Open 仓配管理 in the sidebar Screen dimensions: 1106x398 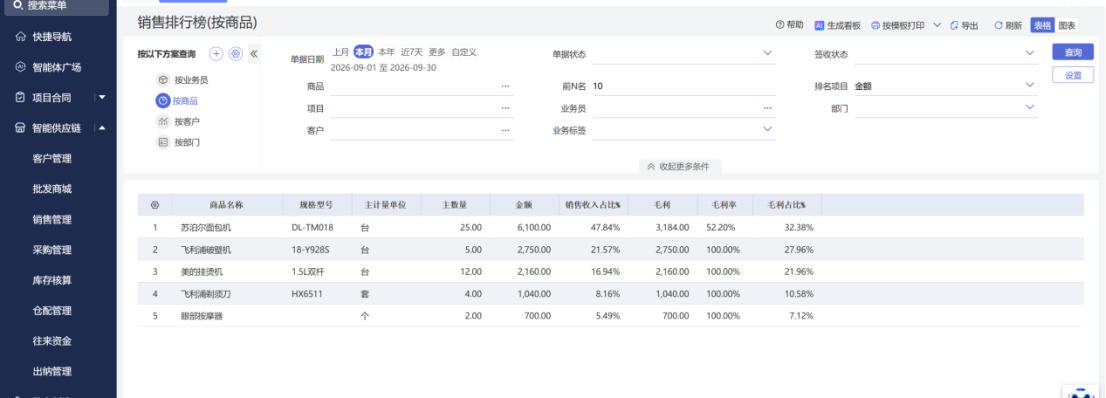pos(52,310)
